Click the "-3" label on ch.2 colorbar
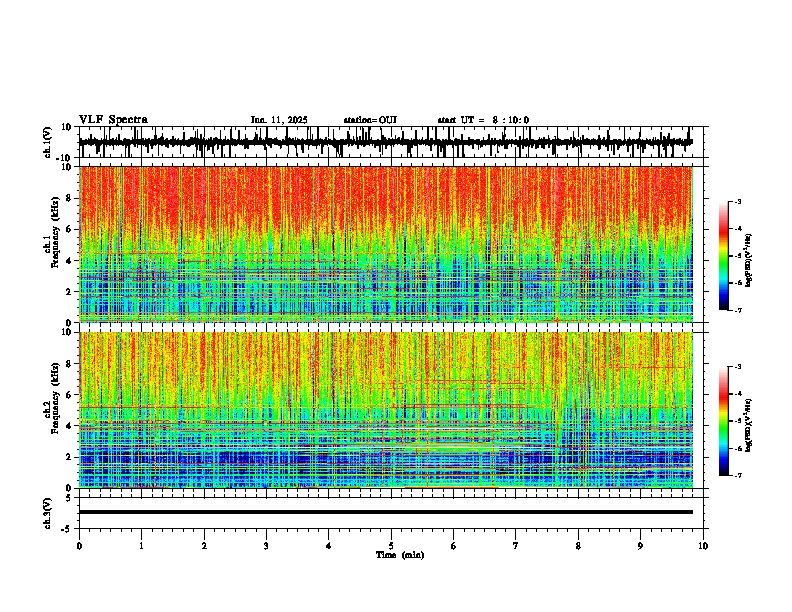Image resolution: width=792 pixels, height=612 pixels. (x=737, y=367)
